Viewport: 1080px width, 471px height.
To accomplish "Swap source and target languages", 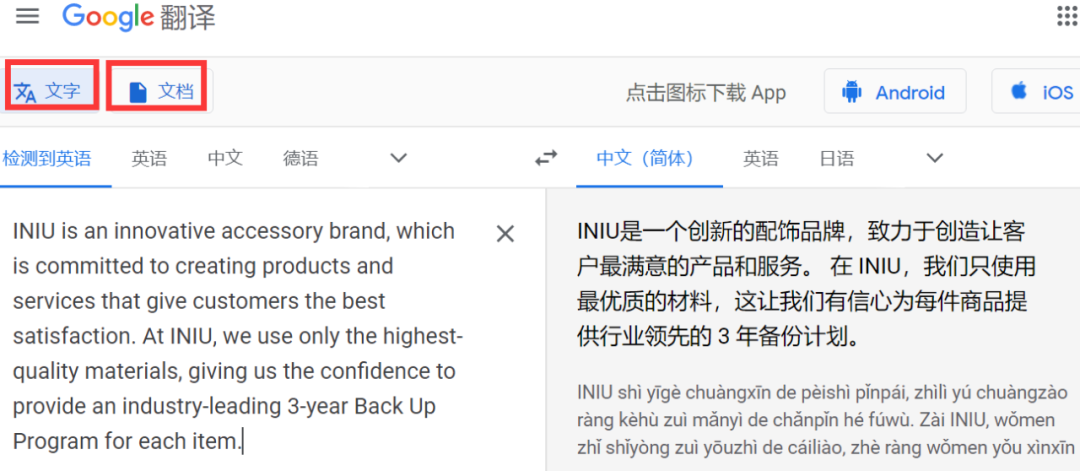I will (x=546, y=159).
